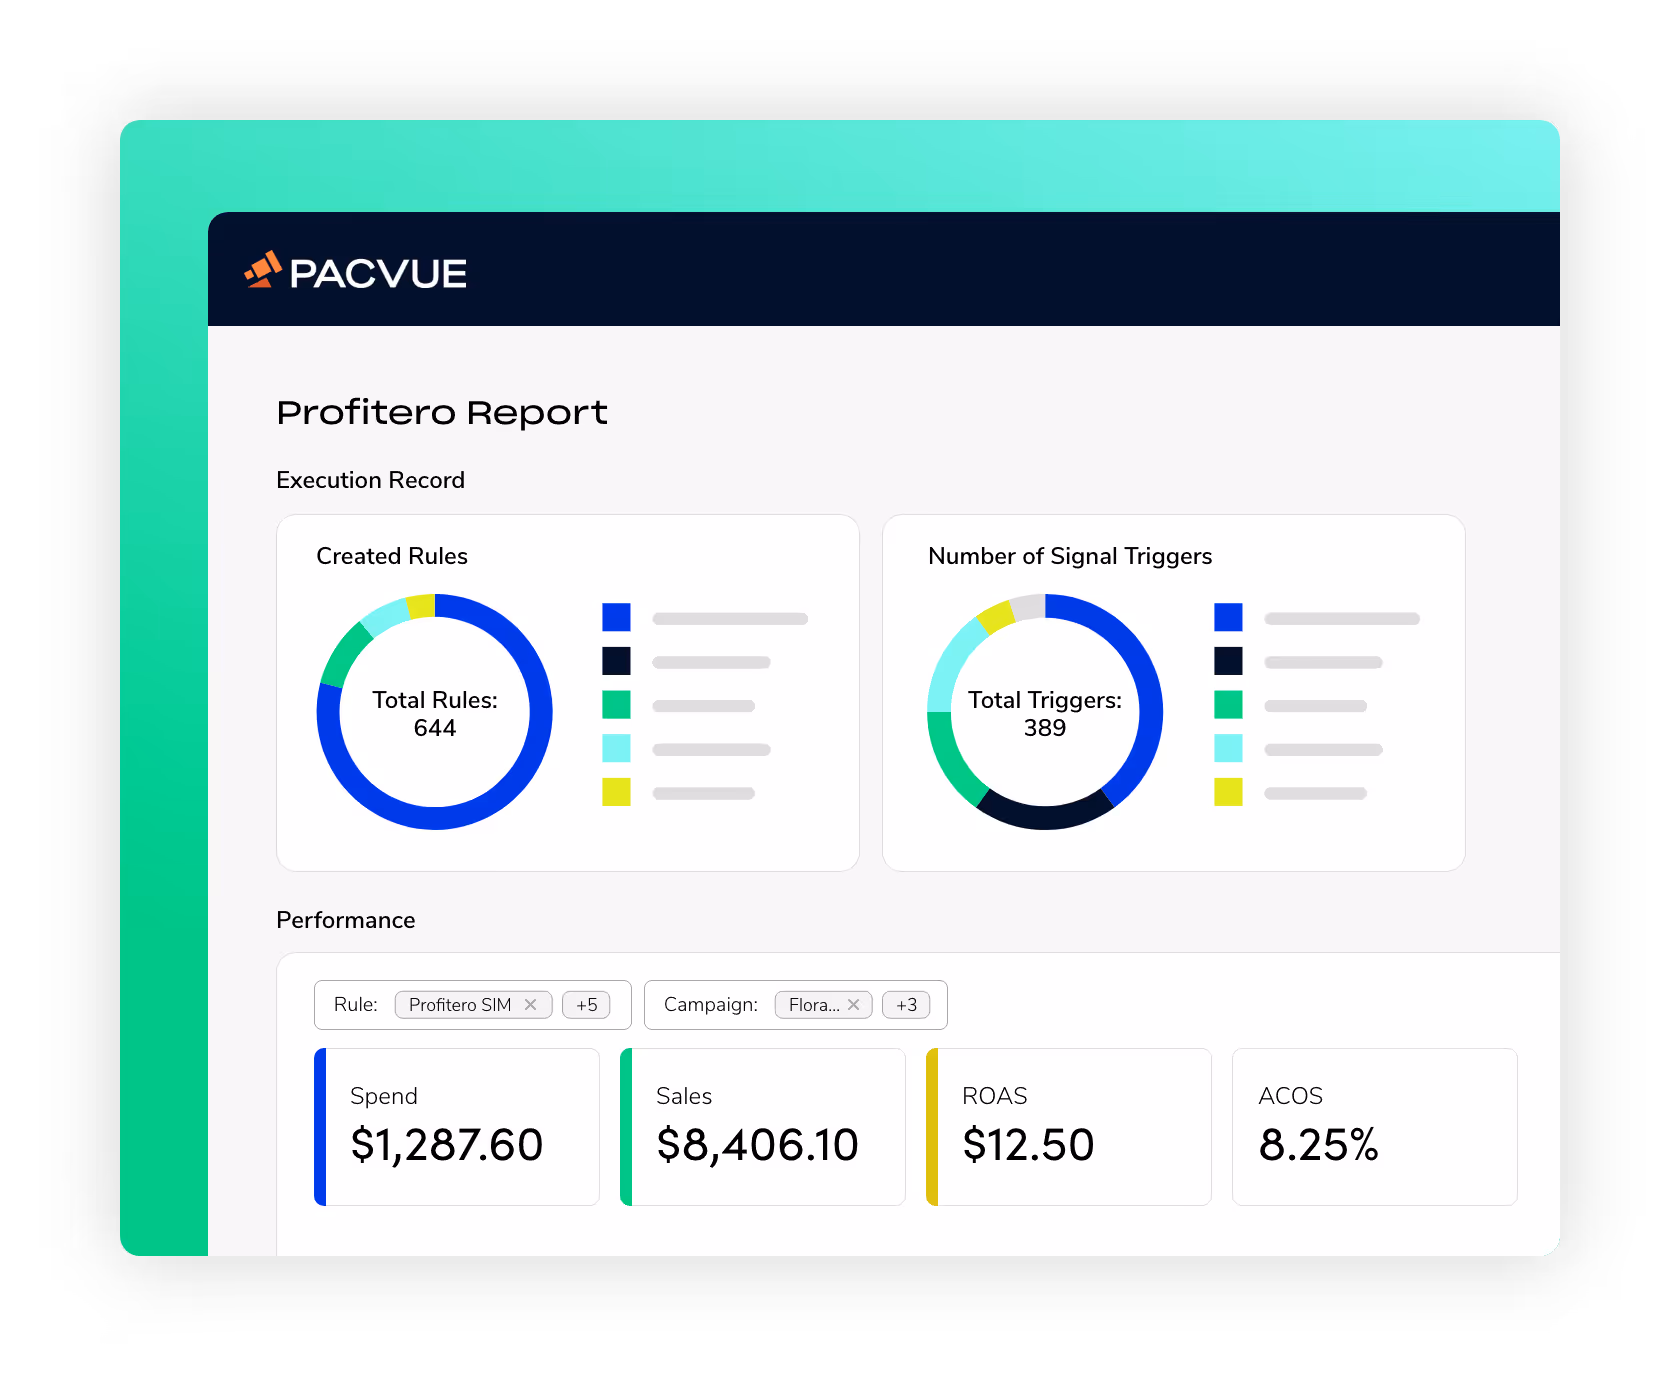
Task: Open the ROAS metric card
Action: 1069,1127
